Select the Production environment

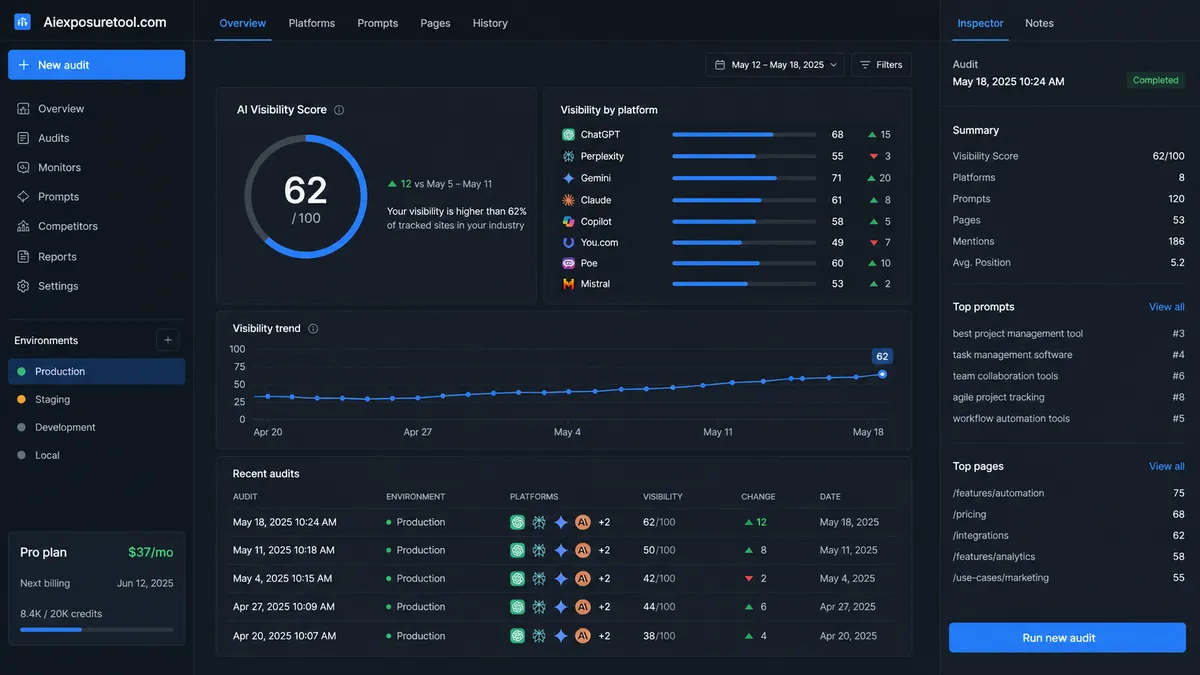coord(96,371)
